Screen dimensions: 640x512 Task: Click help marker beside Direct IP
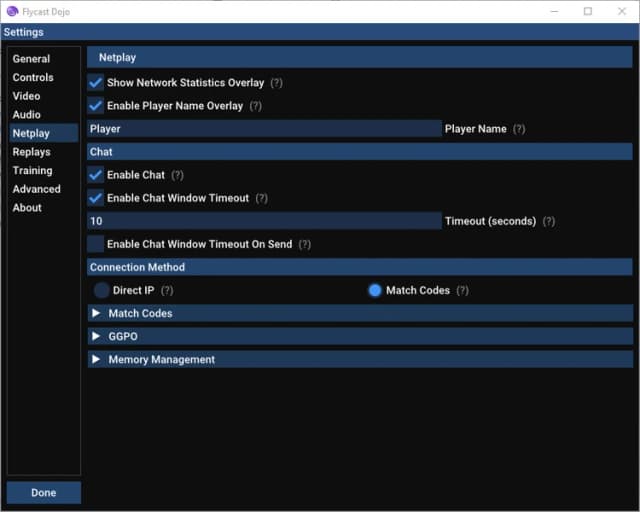(167, 291)
